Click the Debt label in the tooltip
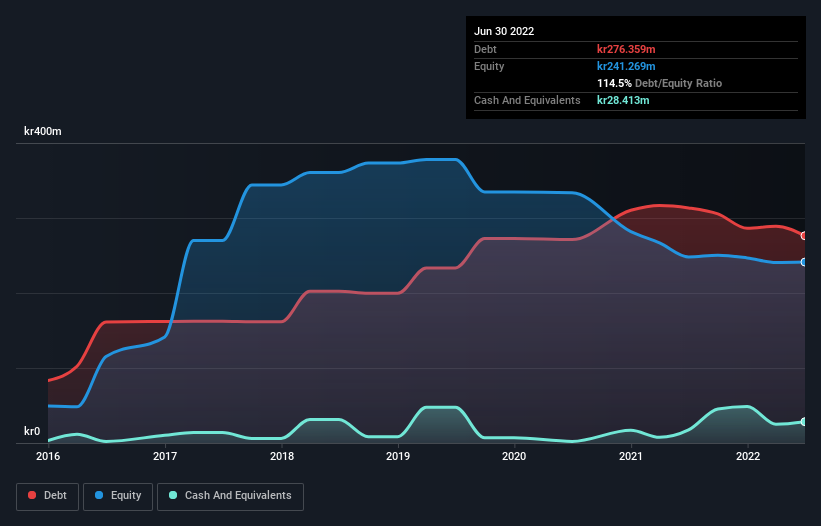Viewport: 821px width, 526px height. point(485,49)
